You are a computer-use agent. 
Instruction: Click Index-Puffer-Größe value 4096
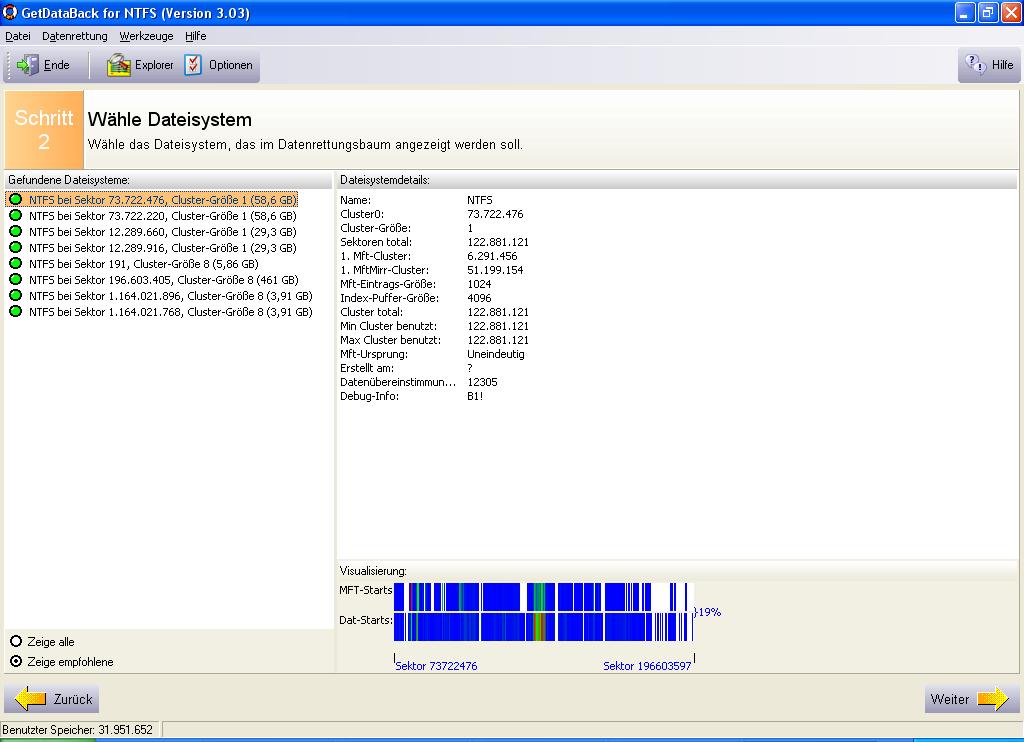479,298
